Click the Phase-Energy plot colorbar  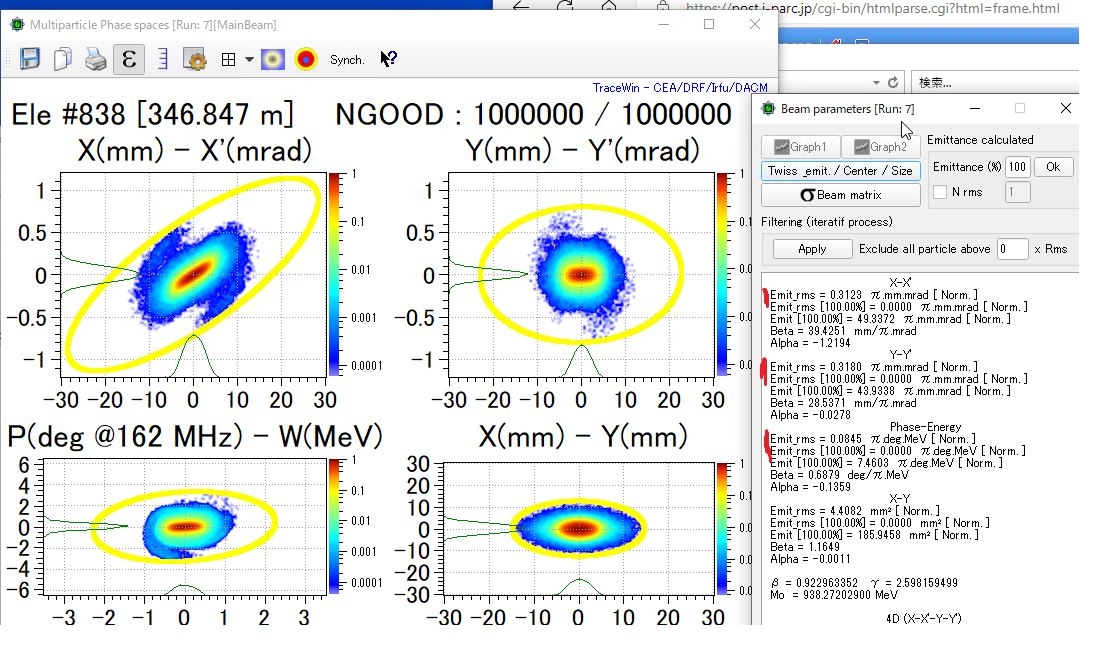click(334, 528)
